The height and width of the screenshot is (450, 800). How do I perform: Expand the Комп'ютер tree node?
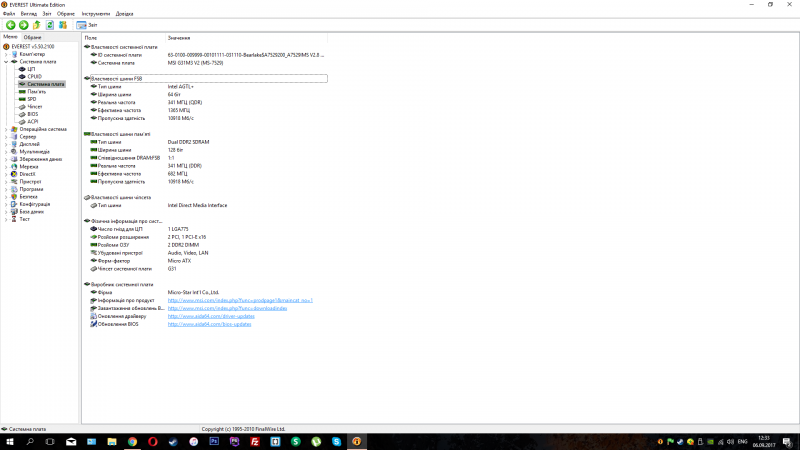6,54
